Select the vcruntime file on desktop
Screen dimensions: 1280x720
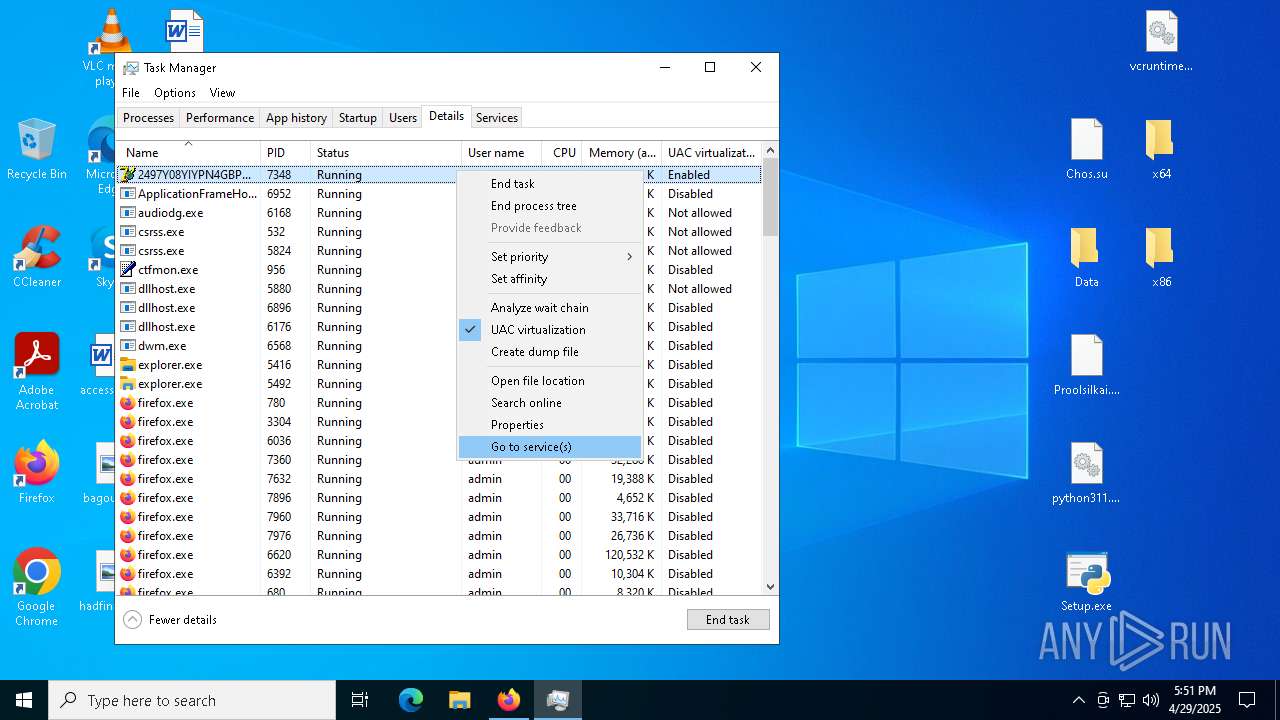[x=1161, y=41]
